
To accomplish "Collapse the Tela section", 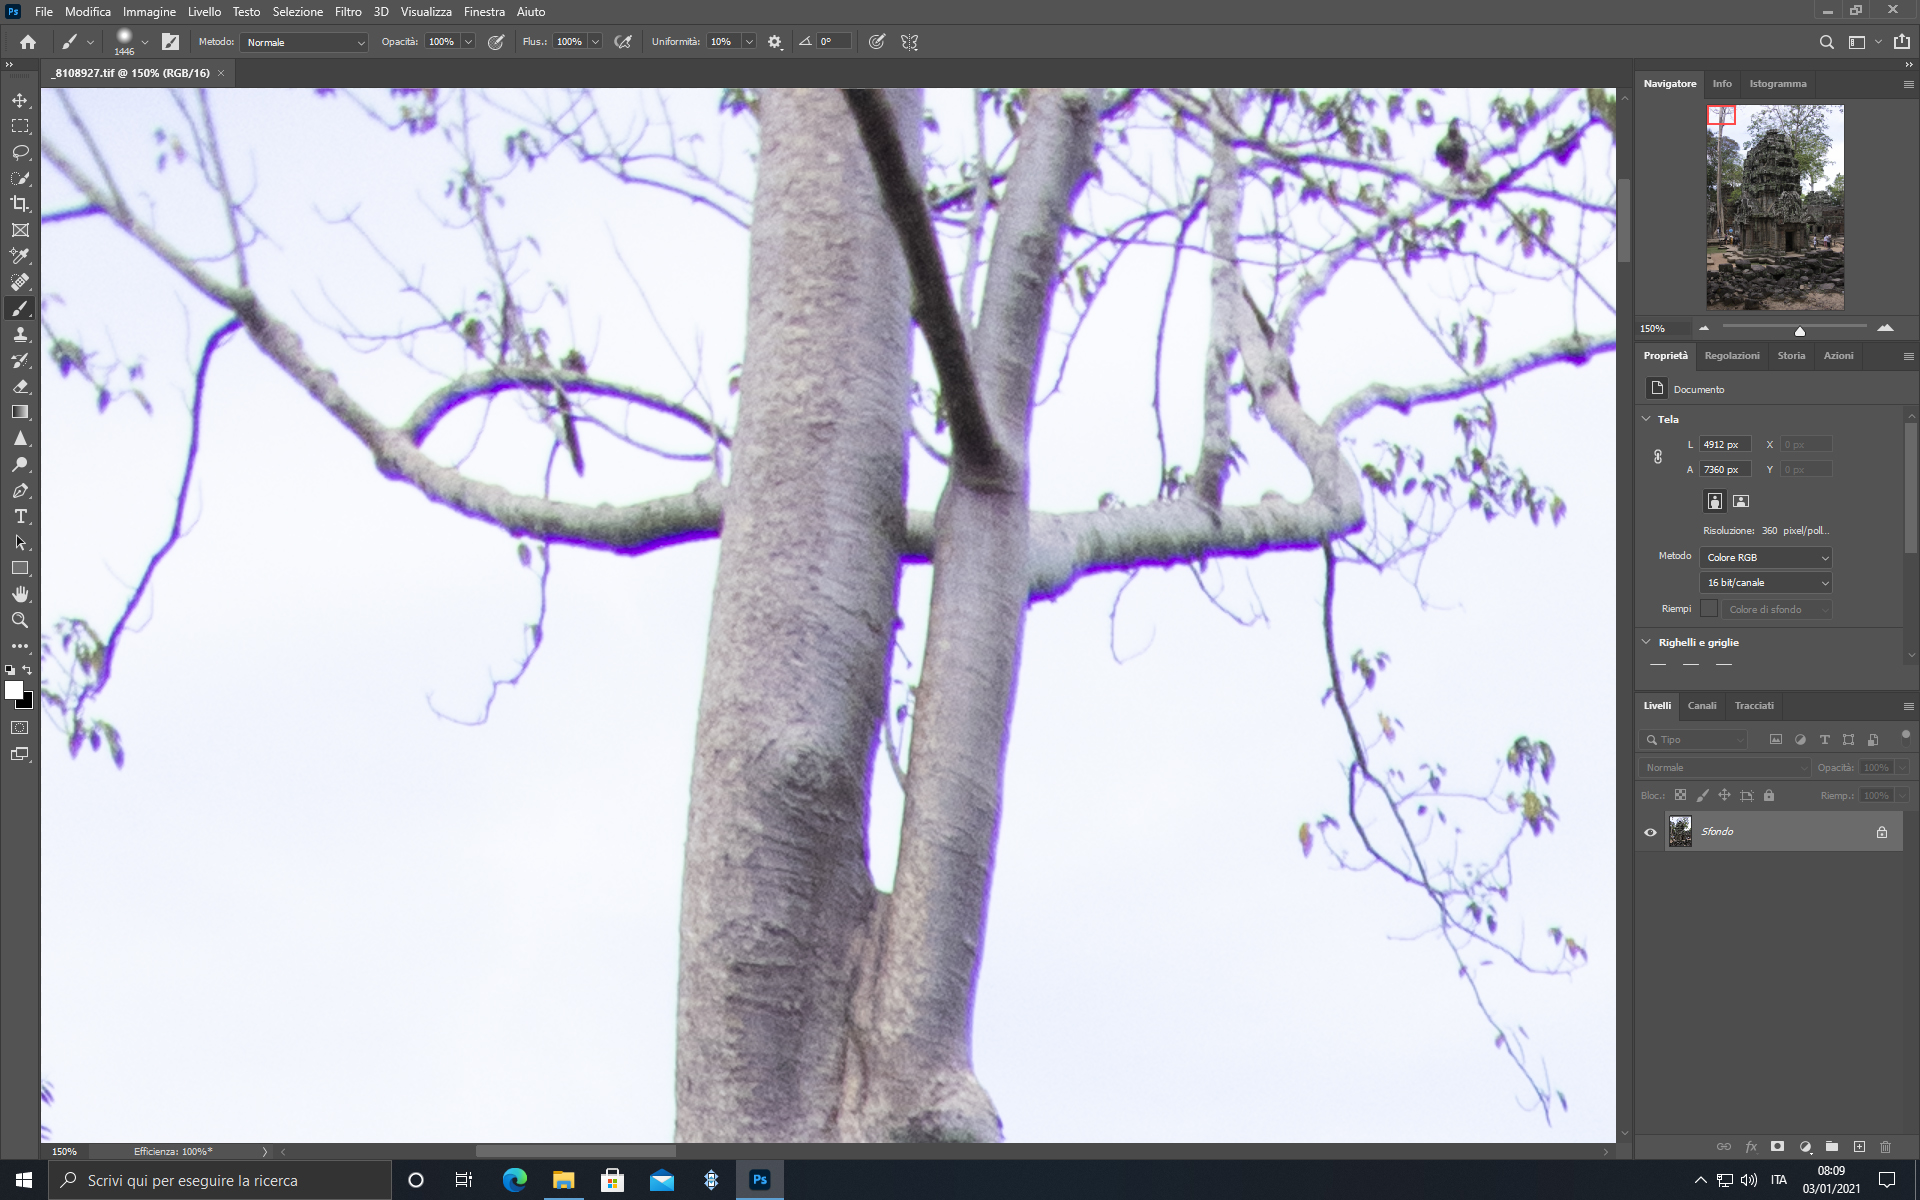I will [x=1647, y=419].
